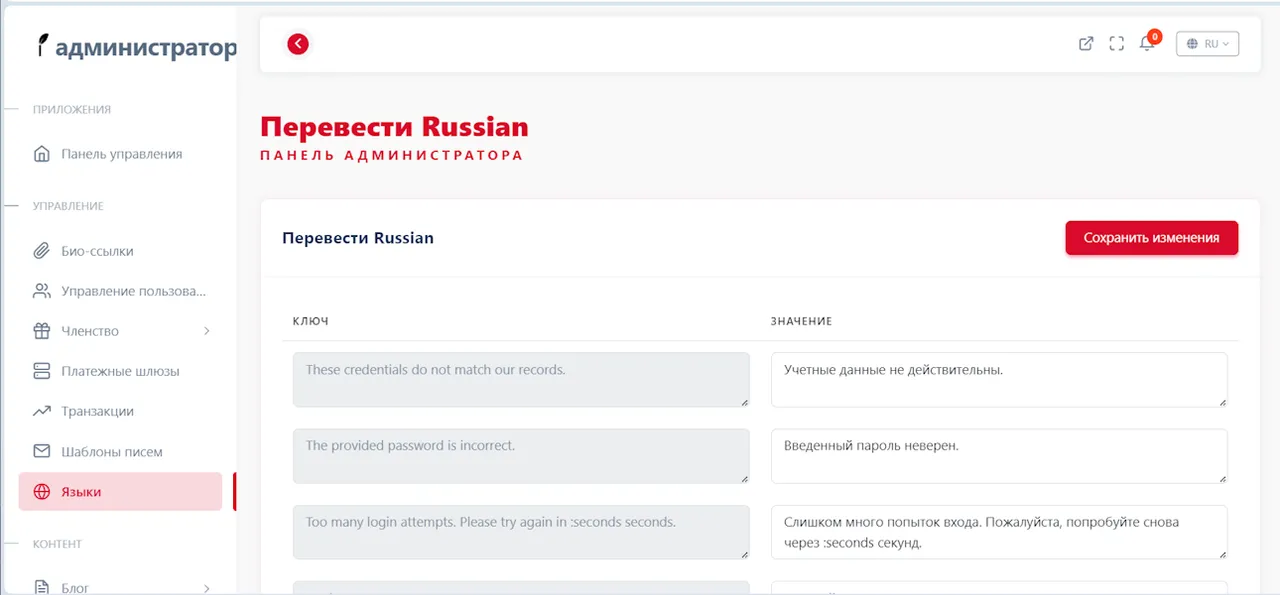Edit the 'Учетные данные не действительны' translation field

[999, 379]
